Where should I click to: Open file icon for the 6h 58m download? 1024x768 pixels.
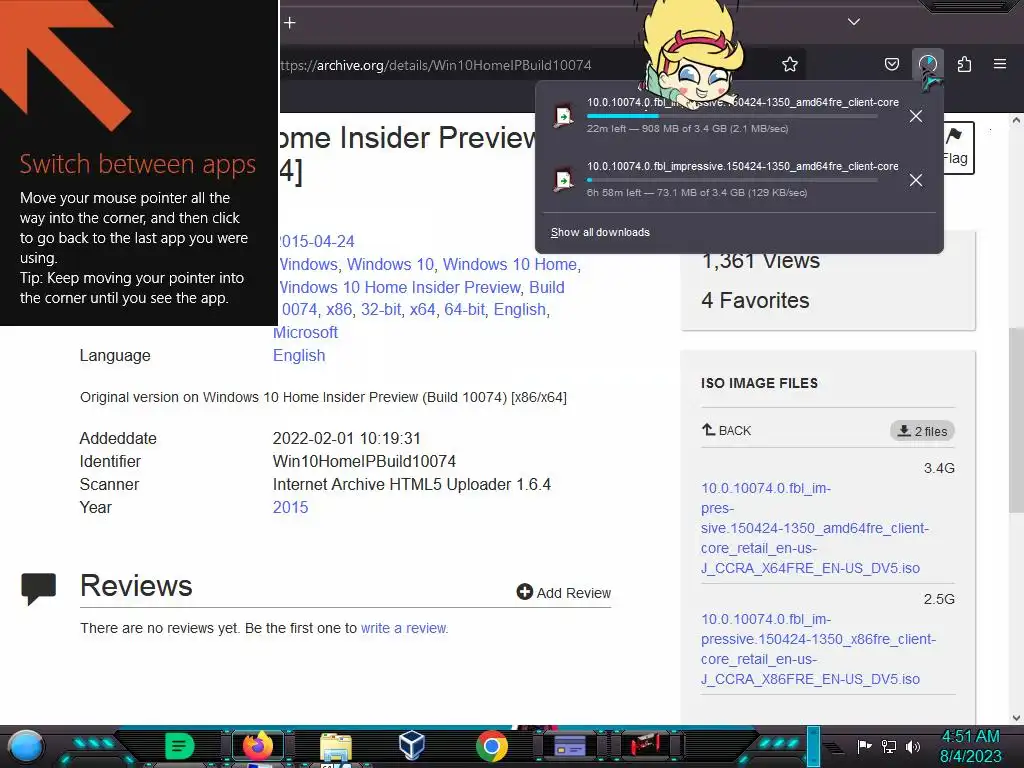(563, 180)
